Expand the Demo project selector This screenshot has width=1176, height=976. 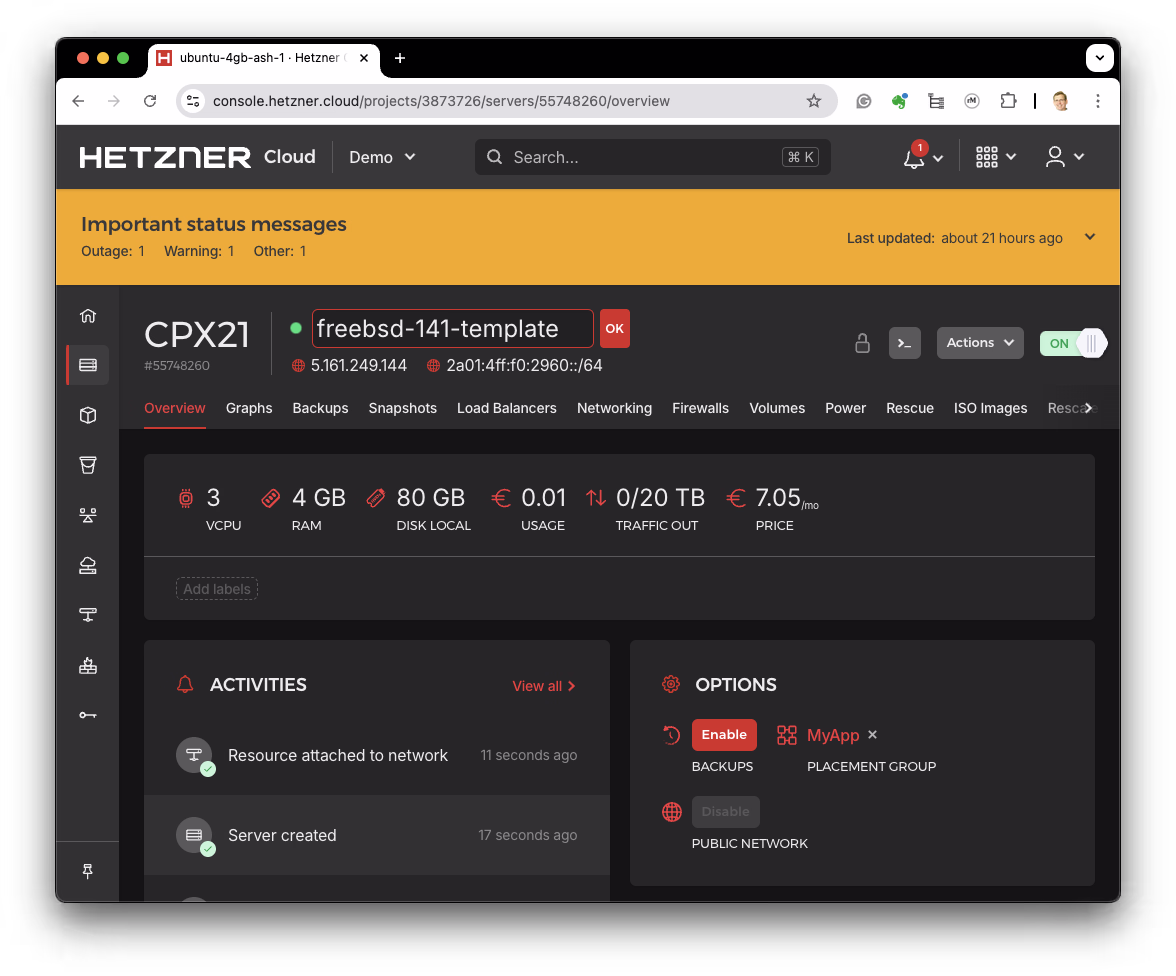(382, 157)
